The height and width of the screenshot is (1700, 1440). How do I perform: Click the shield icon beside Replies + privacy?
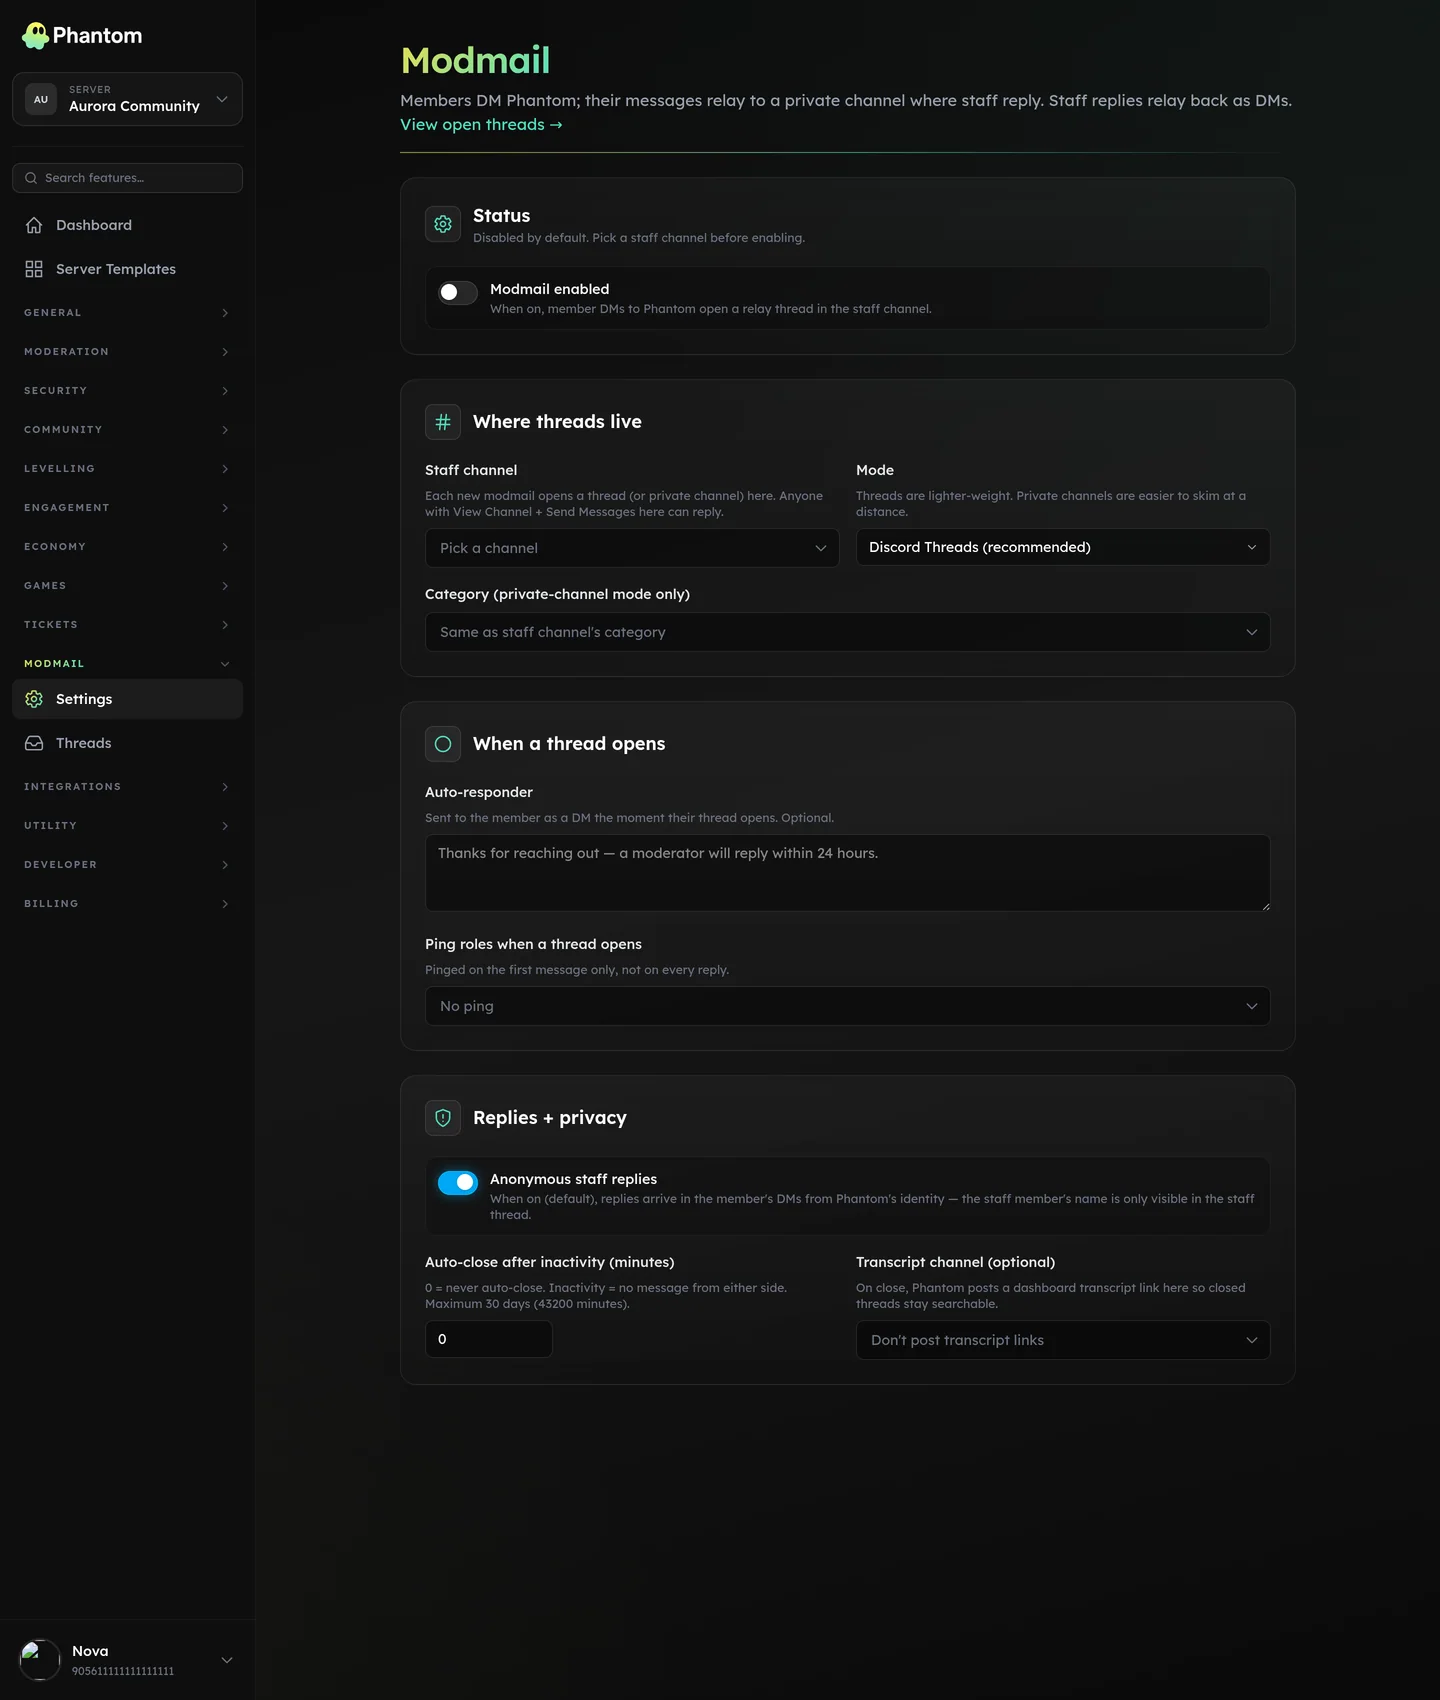tap(443, 1118)
